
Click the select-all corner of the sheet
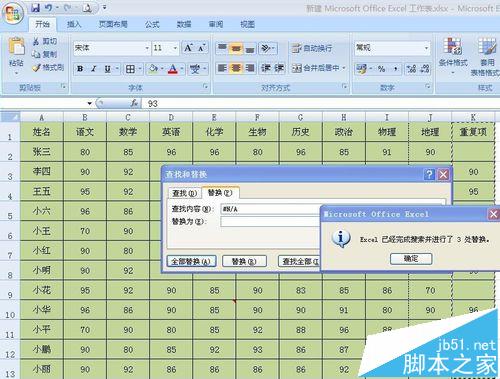coord(10,117)
